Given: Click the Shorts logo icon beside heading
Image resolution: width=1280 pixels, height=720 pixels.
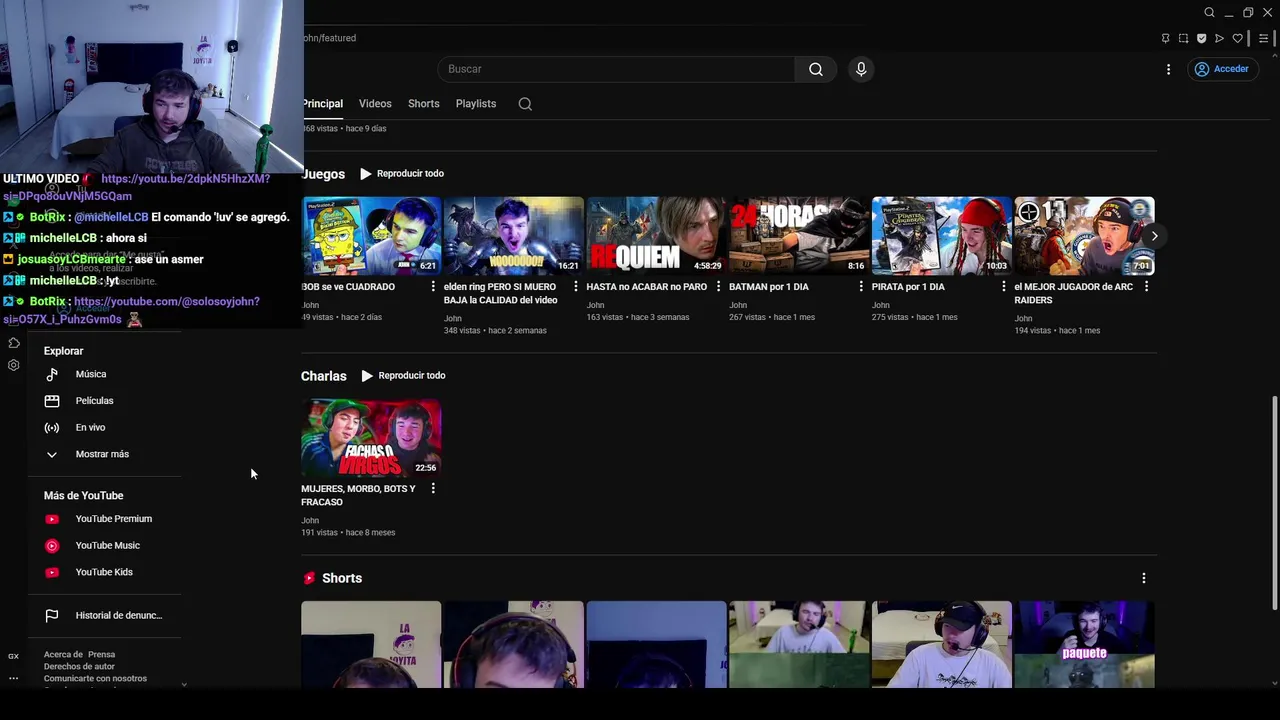Looking at the screenshot, I should tap(309, 578).
